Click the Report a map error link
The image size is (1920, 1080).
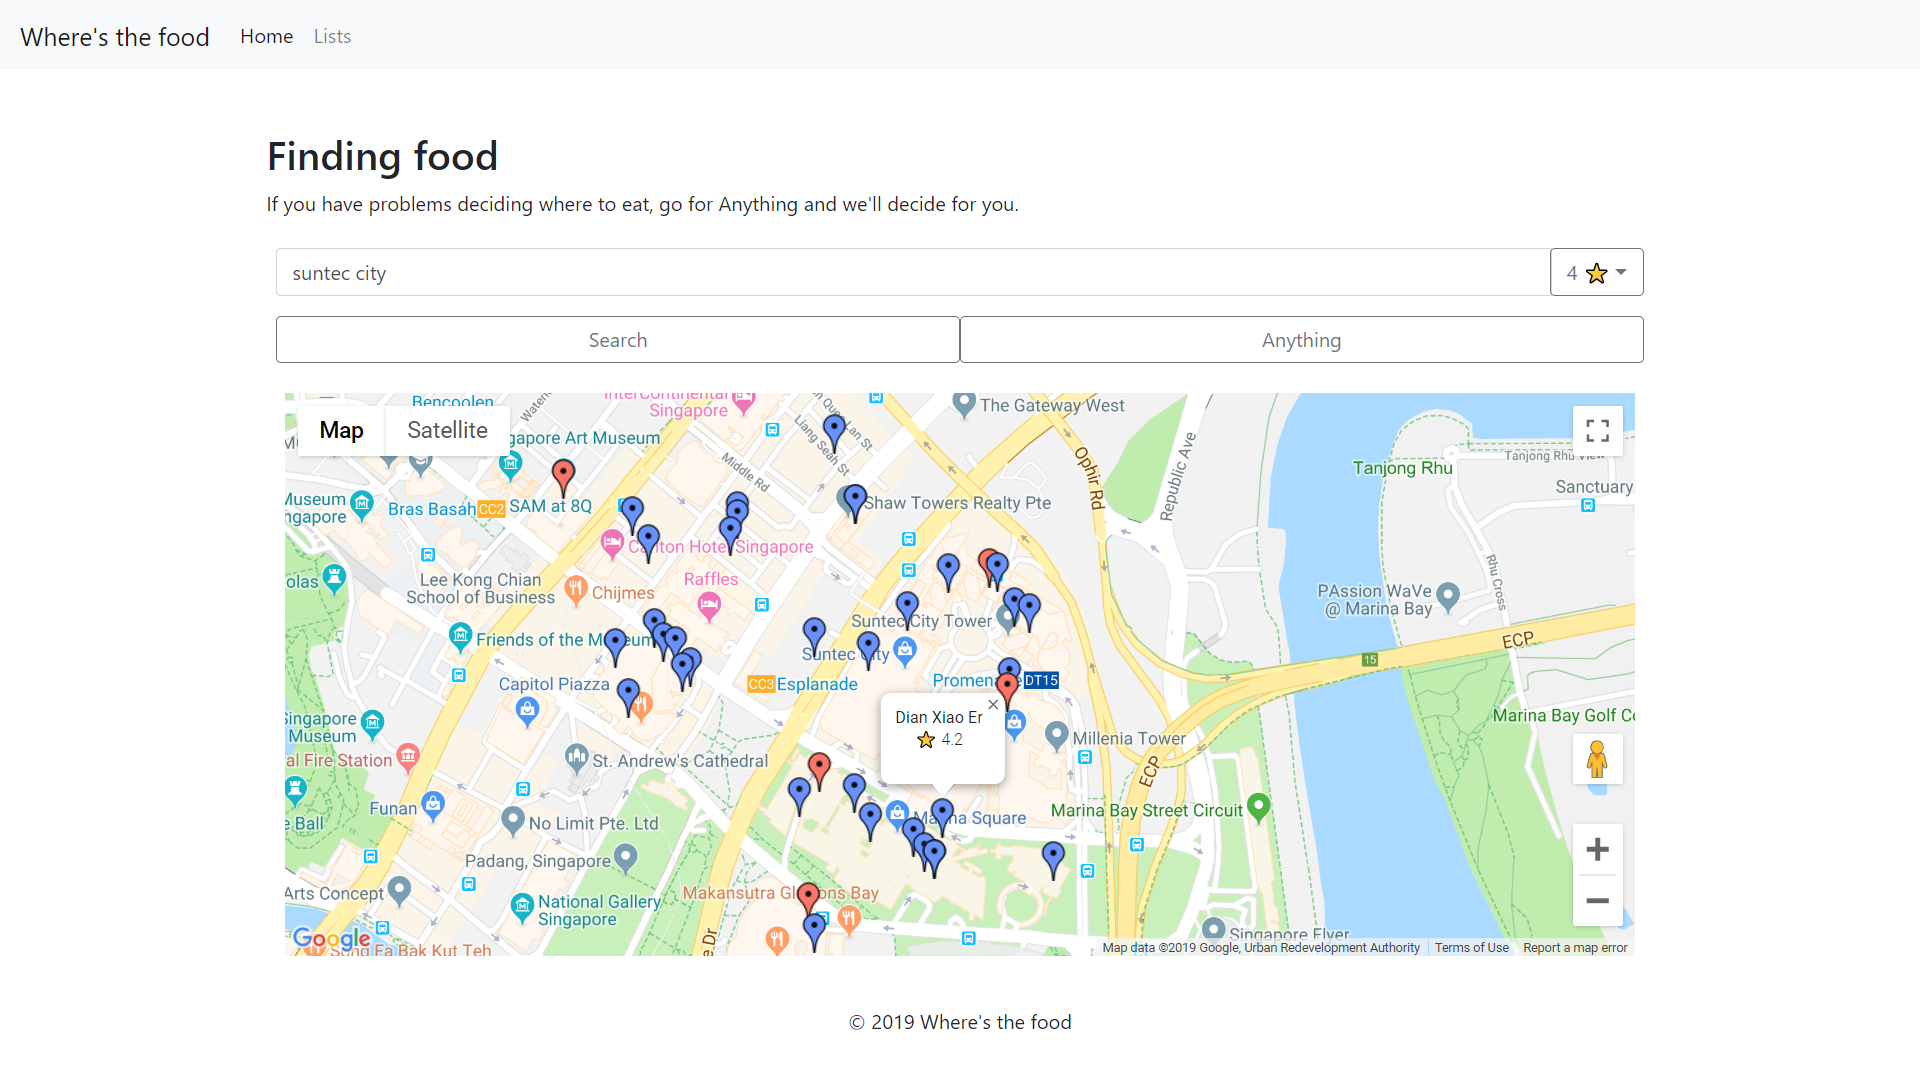(1575, 948)
